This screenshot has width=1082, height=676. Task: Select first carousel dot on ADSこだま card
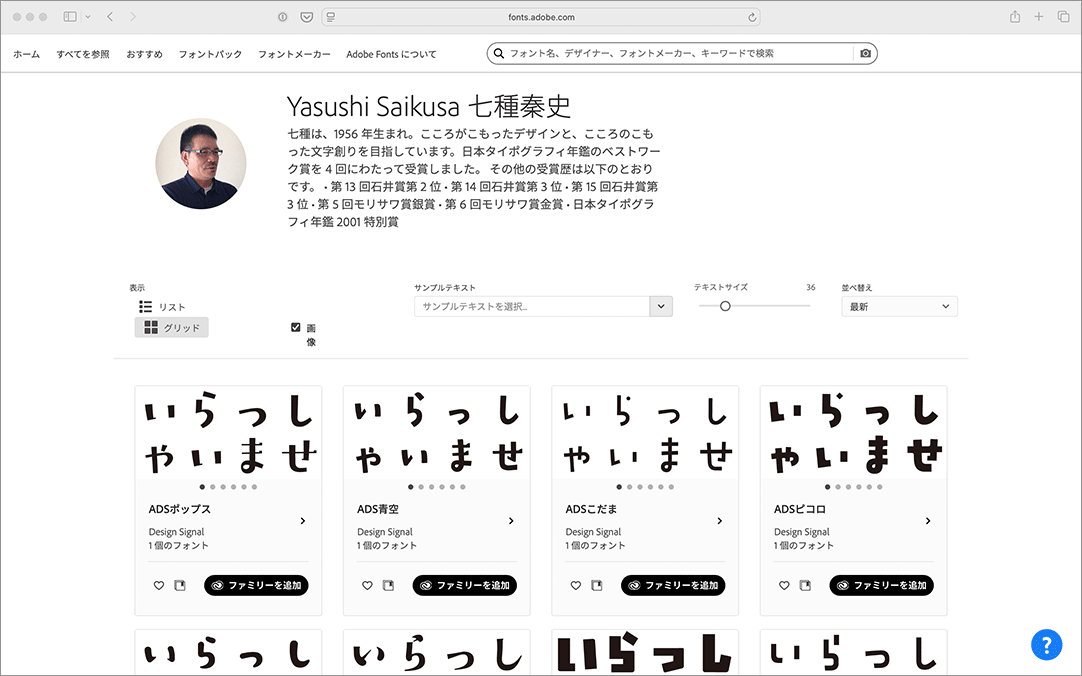619,487
